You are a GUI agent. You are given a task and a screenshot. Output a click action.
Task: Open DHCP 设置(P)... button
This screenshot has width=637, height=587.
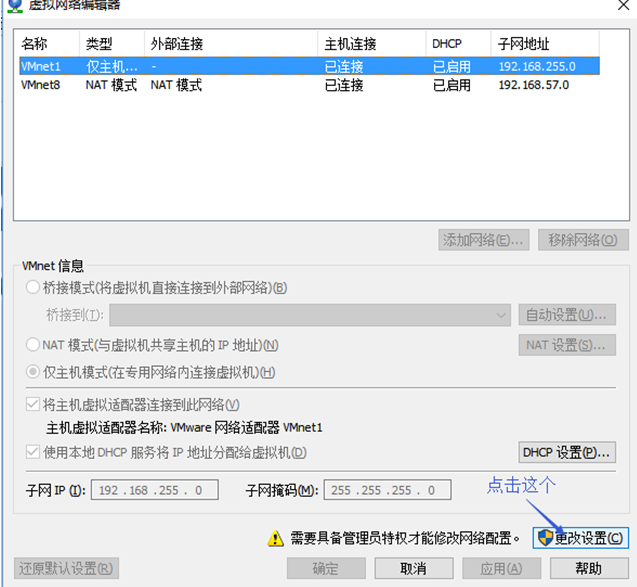pos(567,452)
